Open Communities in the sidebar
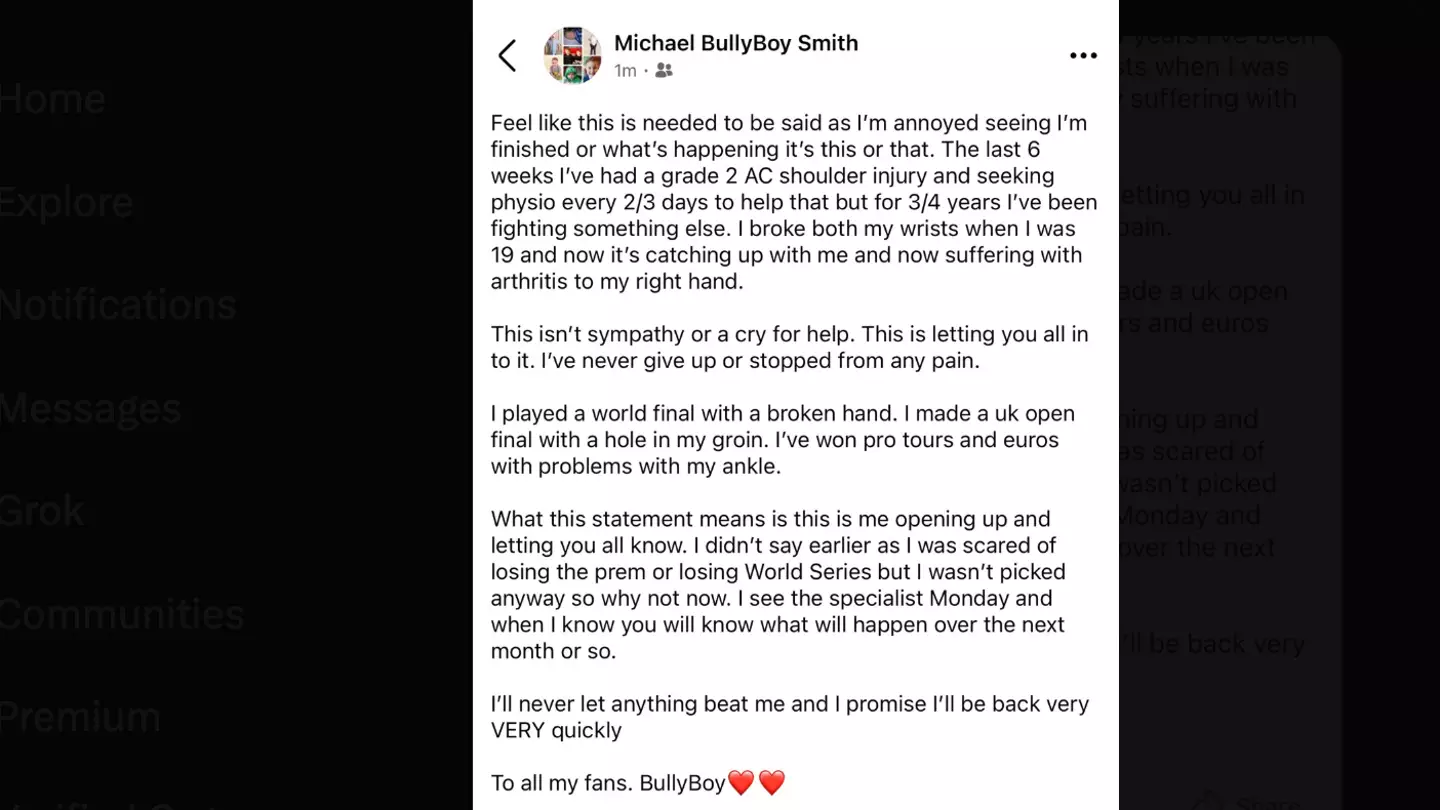Image resolution: width=1440 pixels, height=810 pixels. [121, 614]
